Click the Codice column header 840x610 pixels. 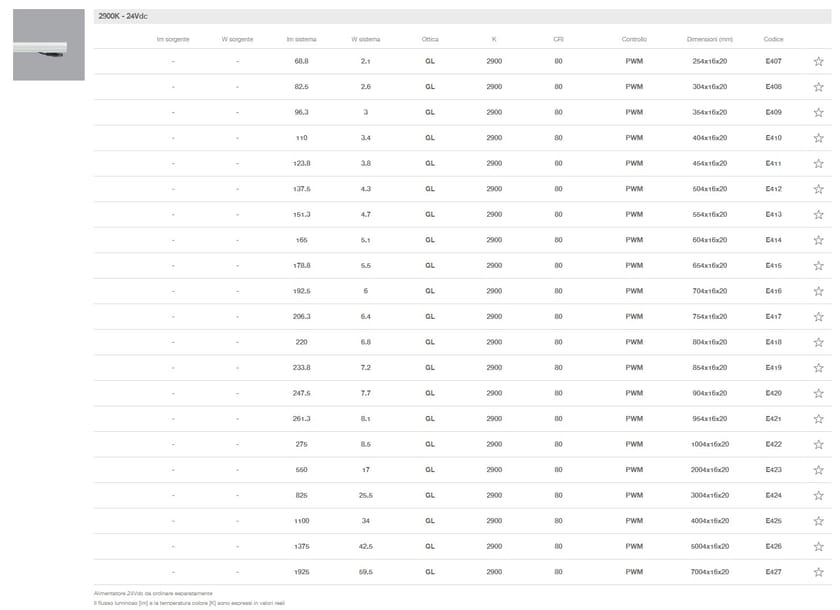773,39
